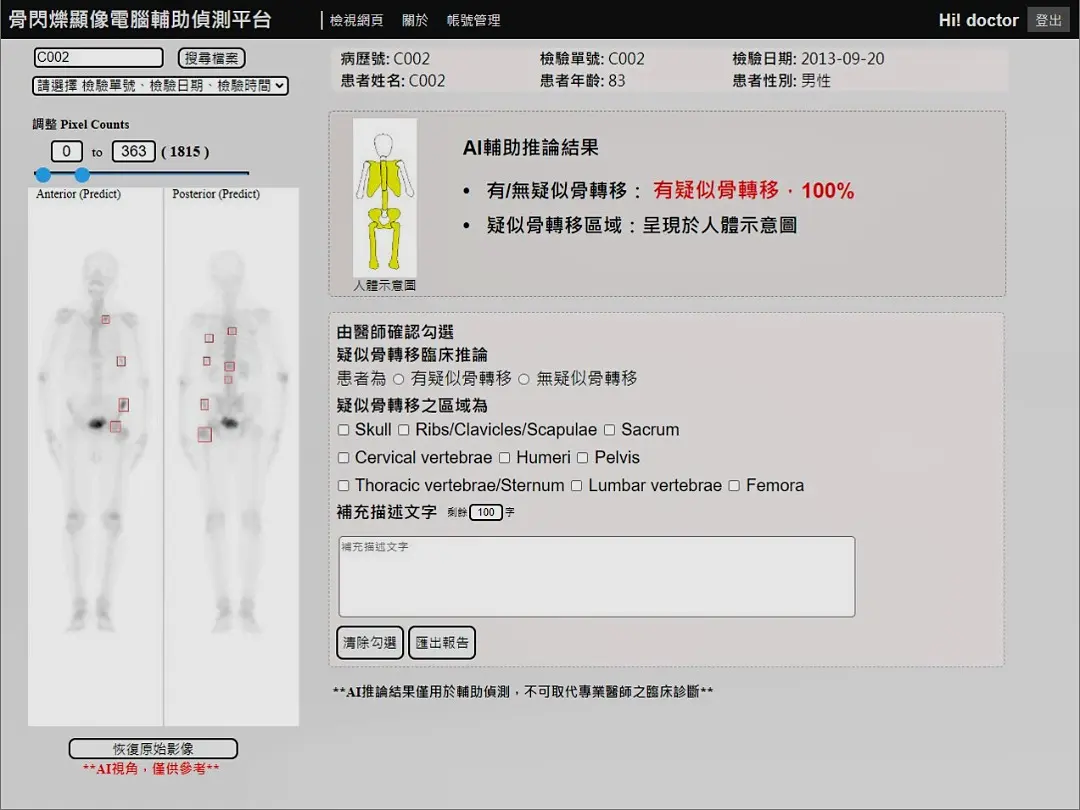The width and height of the screenshot is (1080, 810).
Task: Click the 補充描述文字 text area
Action: pyautogui.click(x=596, y=577)
